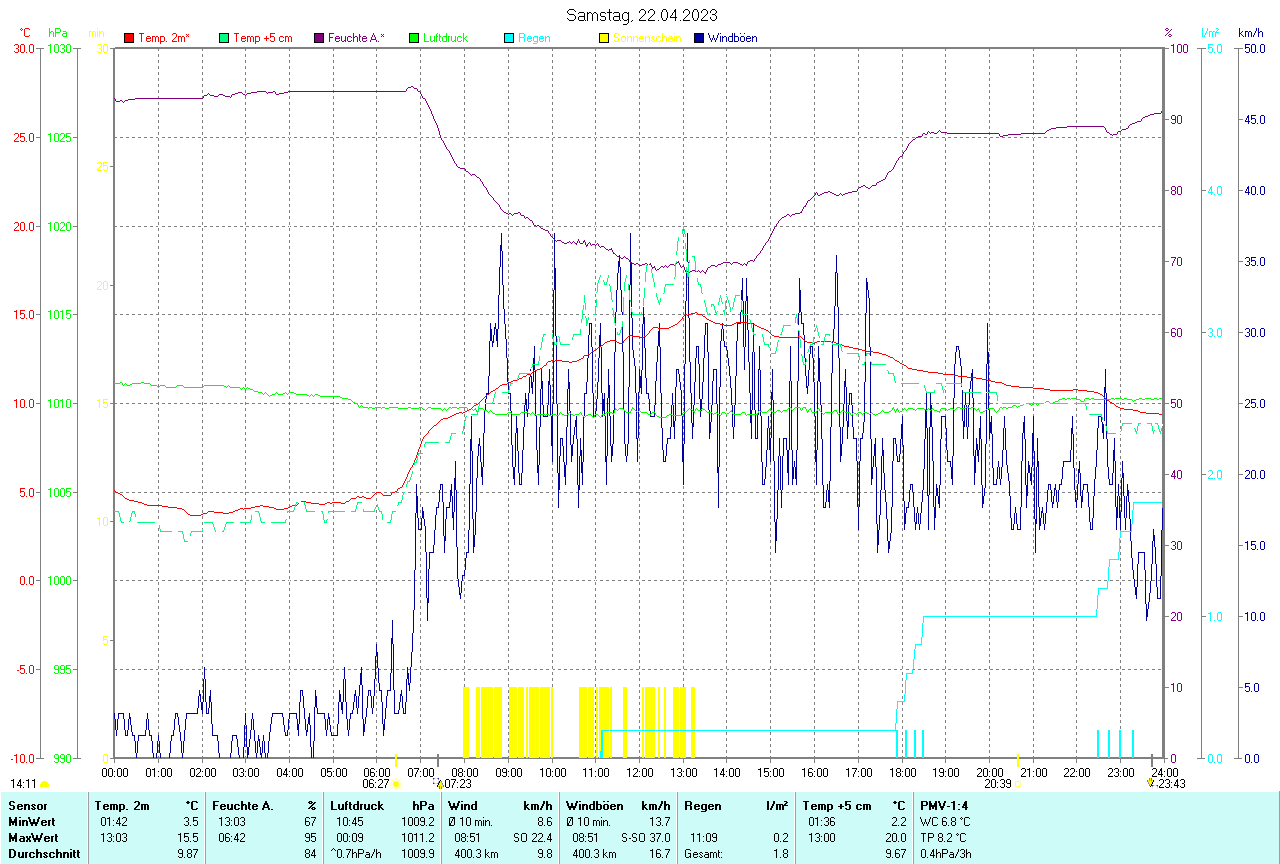Click the 'Temp. 2m' column header in the table
Viewport: 1280px width, 864px height.
122,805
